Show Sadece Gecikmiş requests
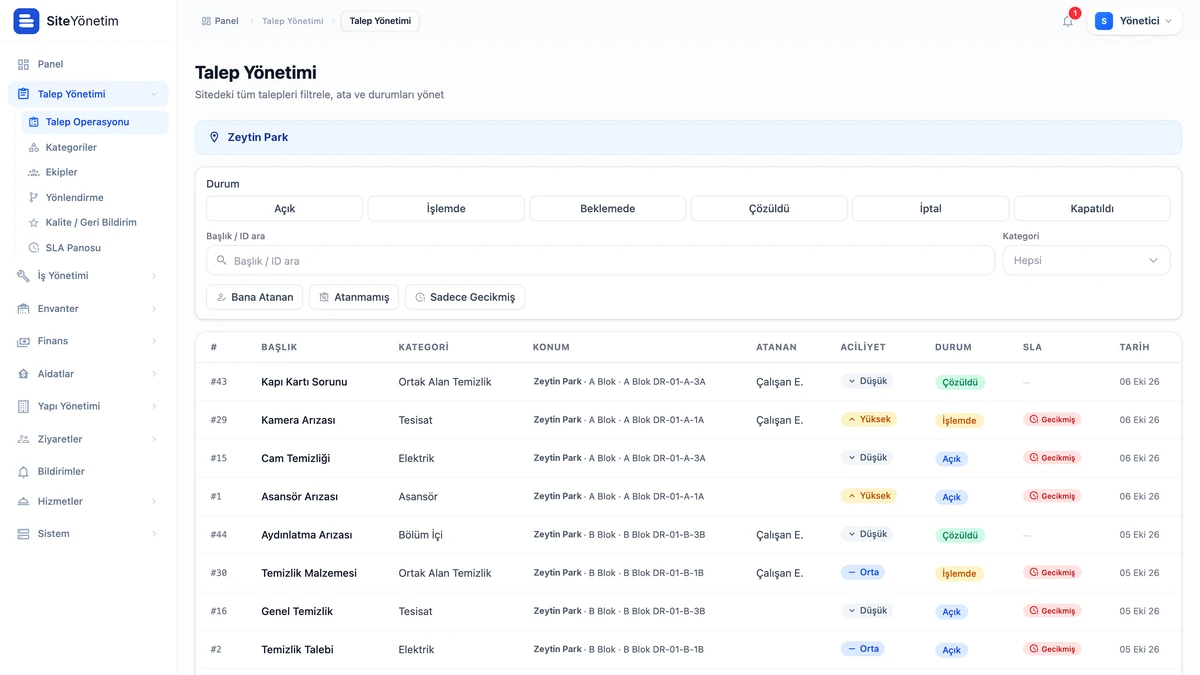The width and height of the screenshot is (1200, 675). 465,297
